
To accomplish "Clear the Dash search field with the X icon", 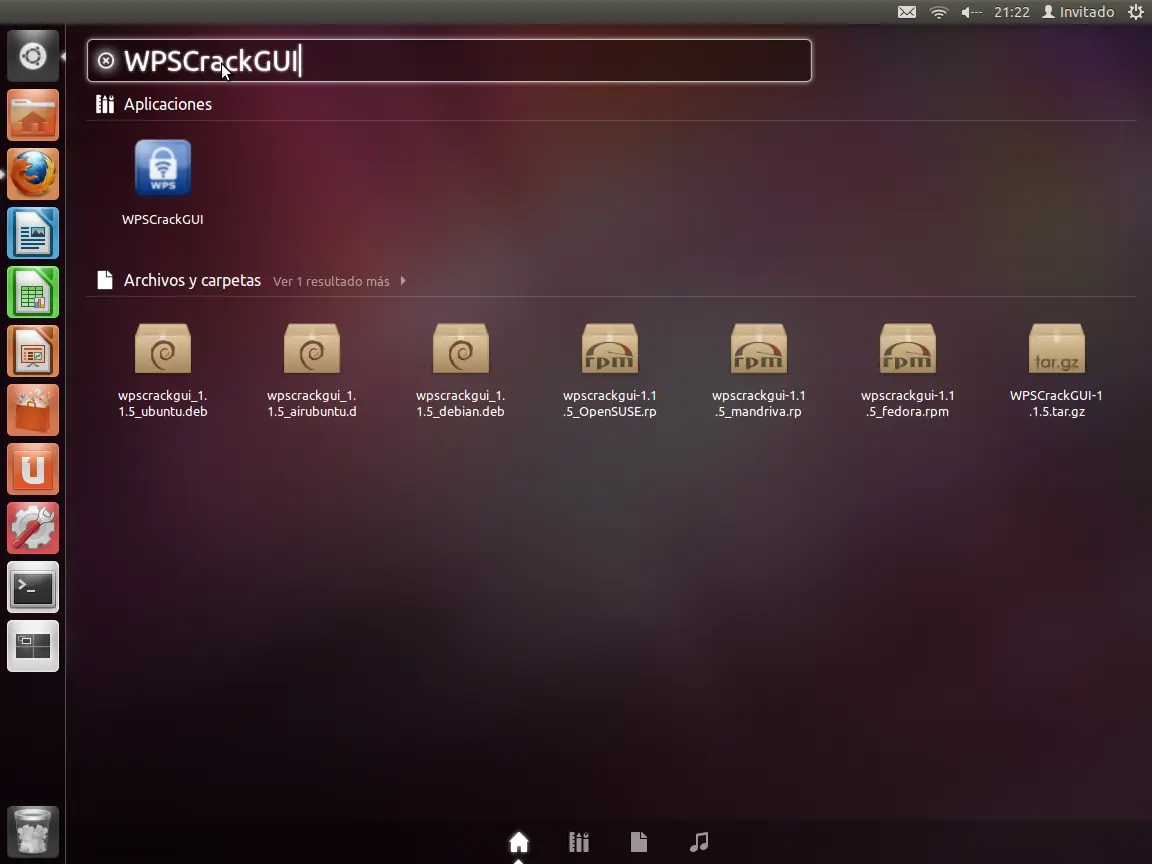I will pyautogui.click(x=106, y=61).
